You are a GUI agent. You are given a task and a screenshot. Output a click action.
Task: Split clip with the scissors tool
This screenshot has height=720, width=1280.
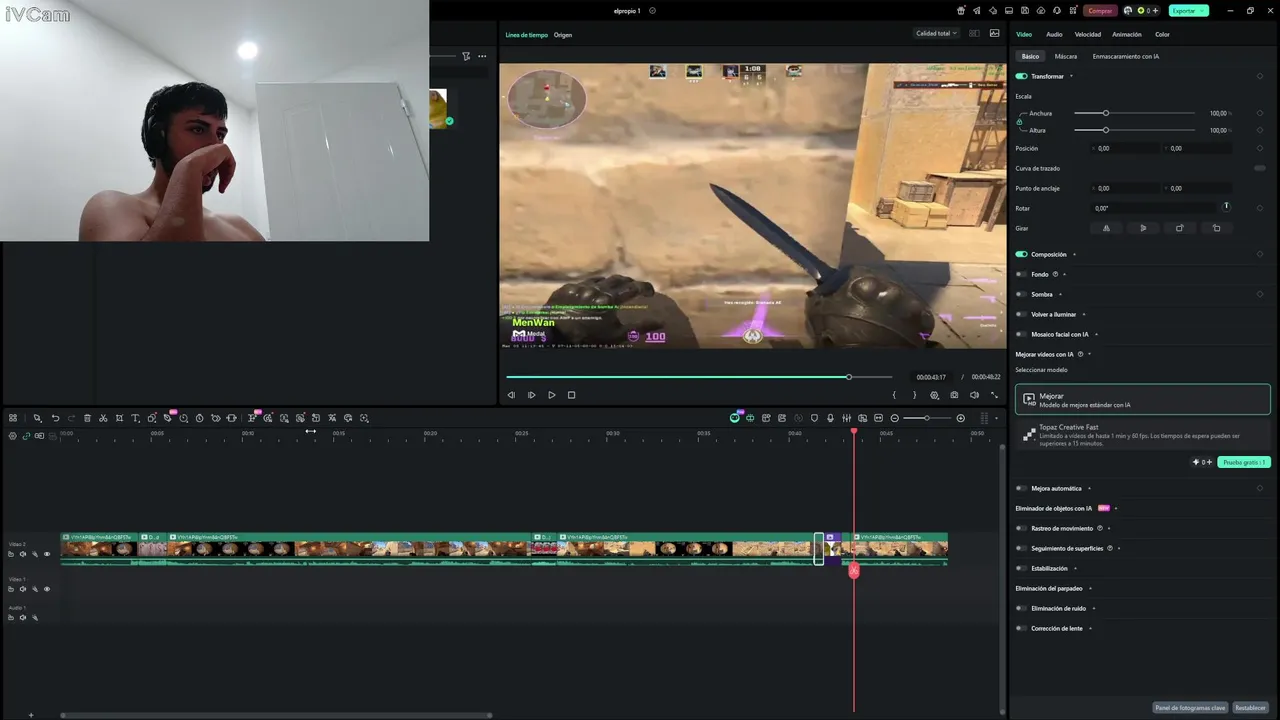point(103,418)
